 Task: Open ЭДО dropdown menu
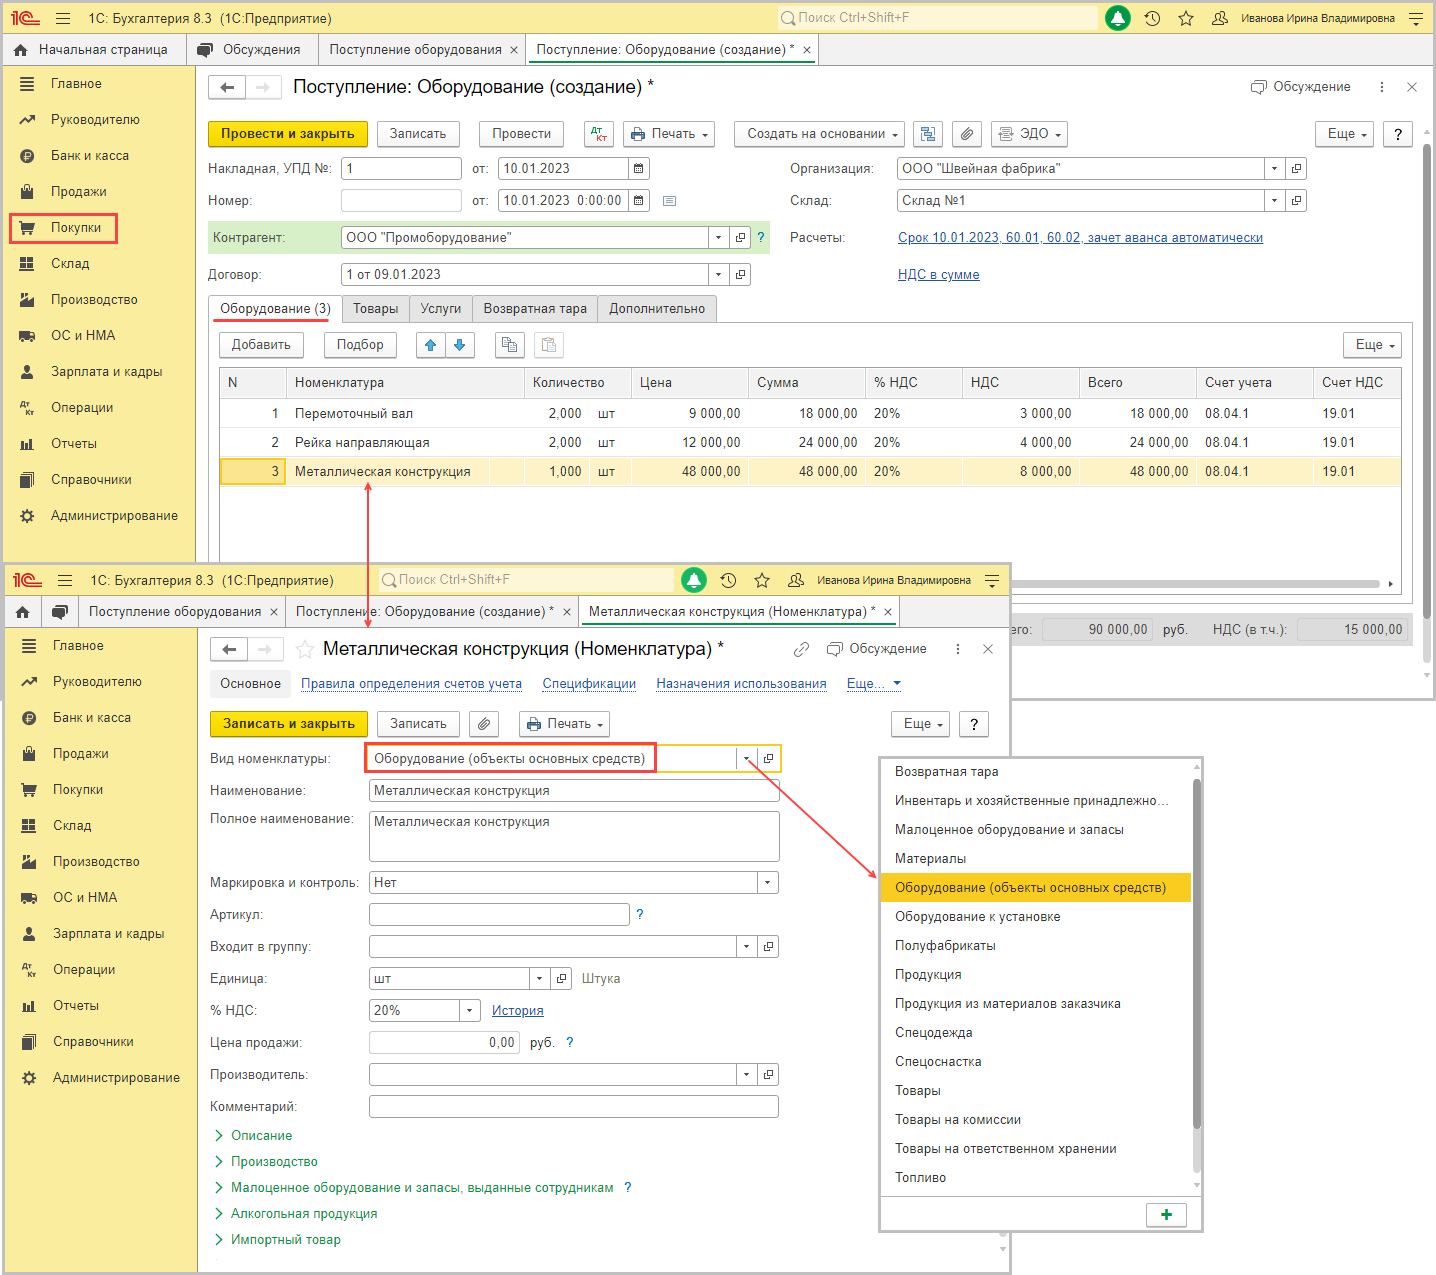[x=1029, y=134]
